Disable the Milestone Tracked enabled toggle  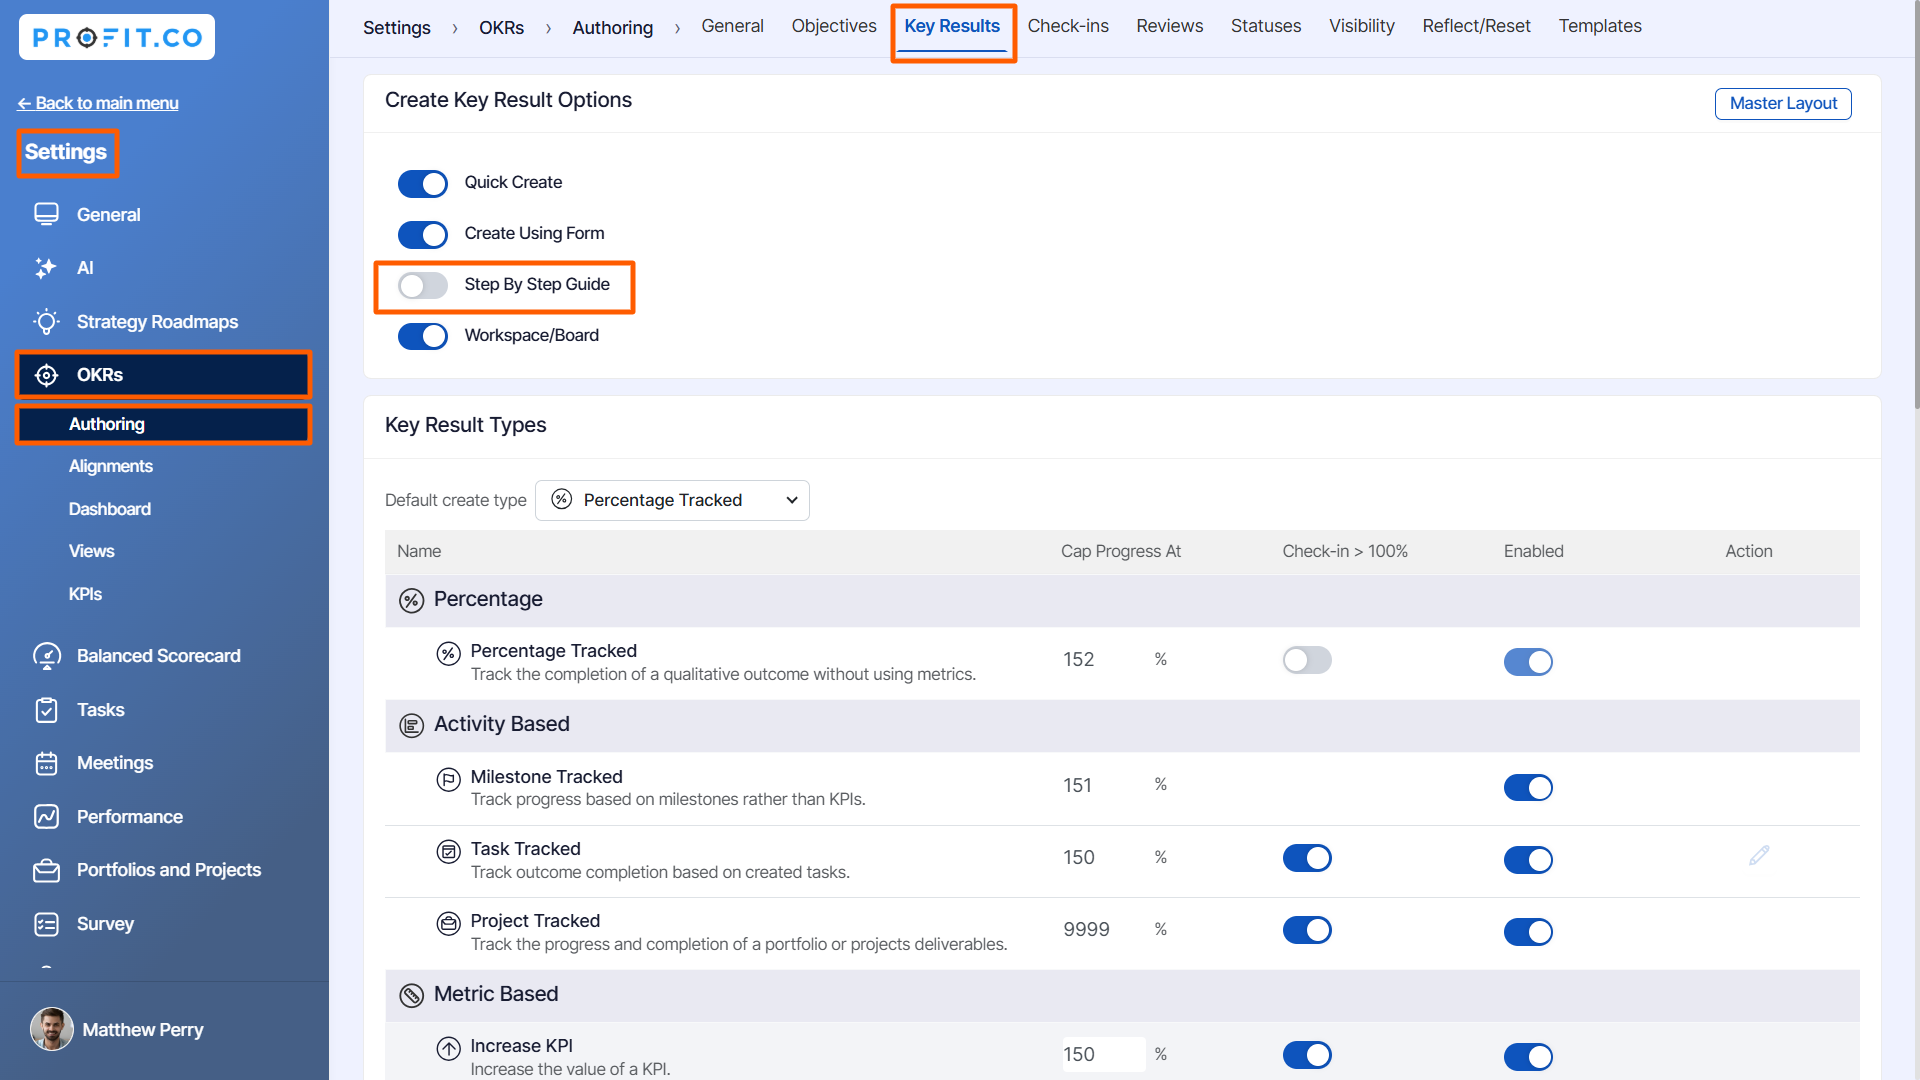[1528, 788]
